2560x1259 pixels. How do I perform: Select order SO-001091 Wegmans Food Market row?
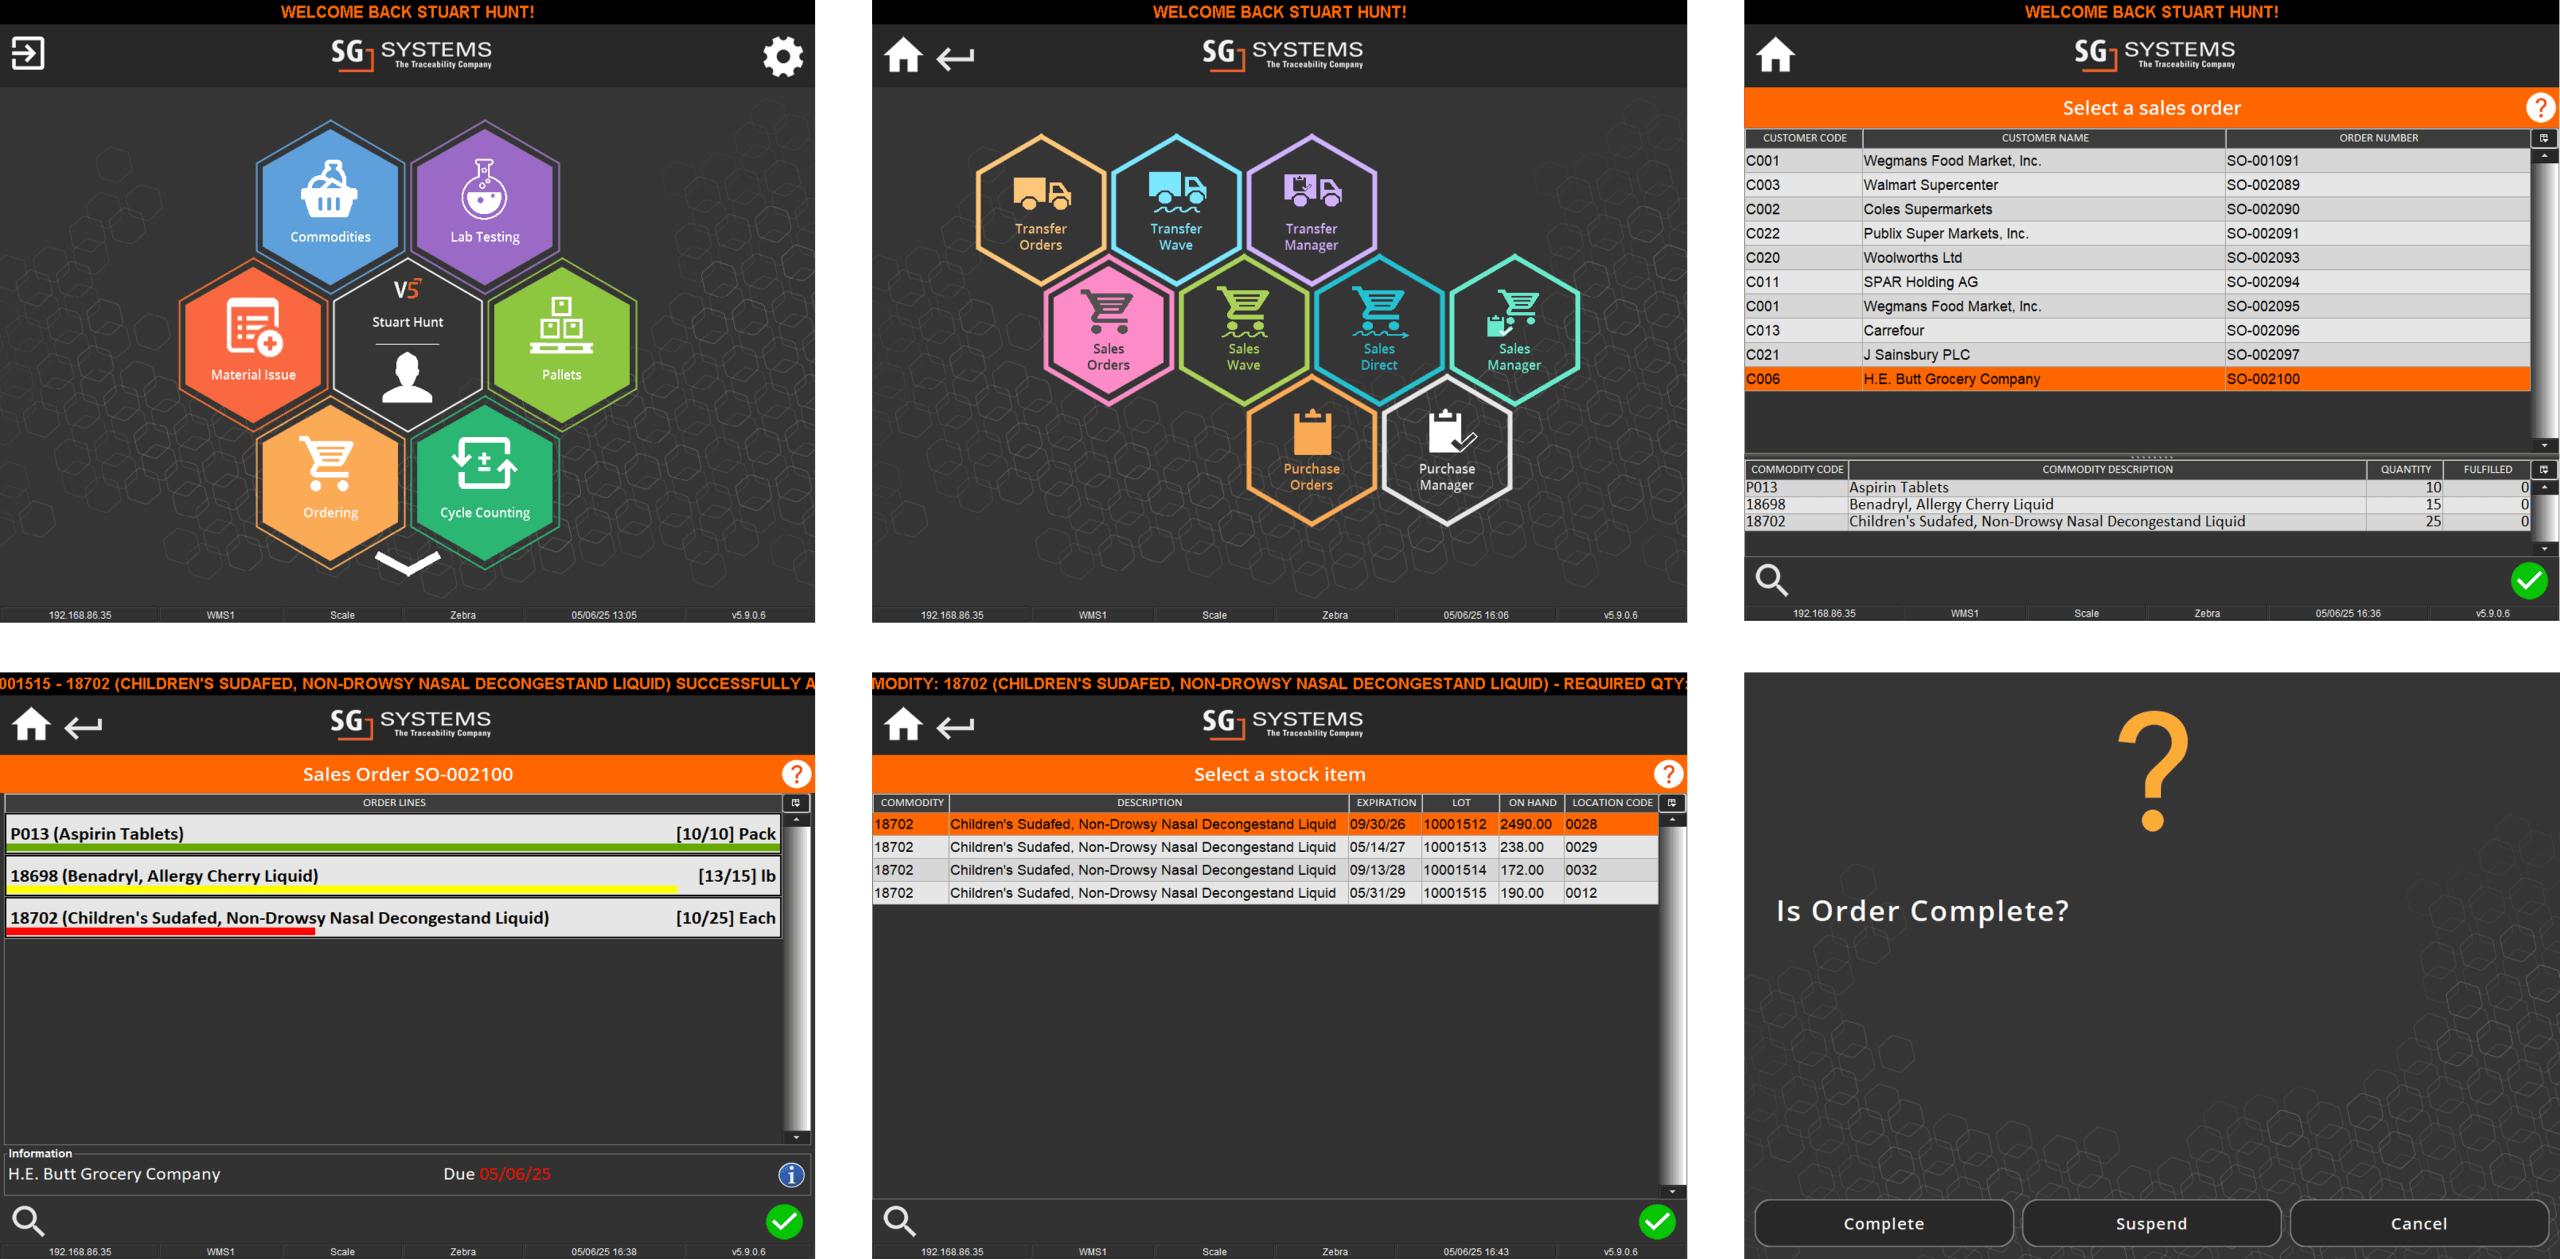(x=2137, y=161)
